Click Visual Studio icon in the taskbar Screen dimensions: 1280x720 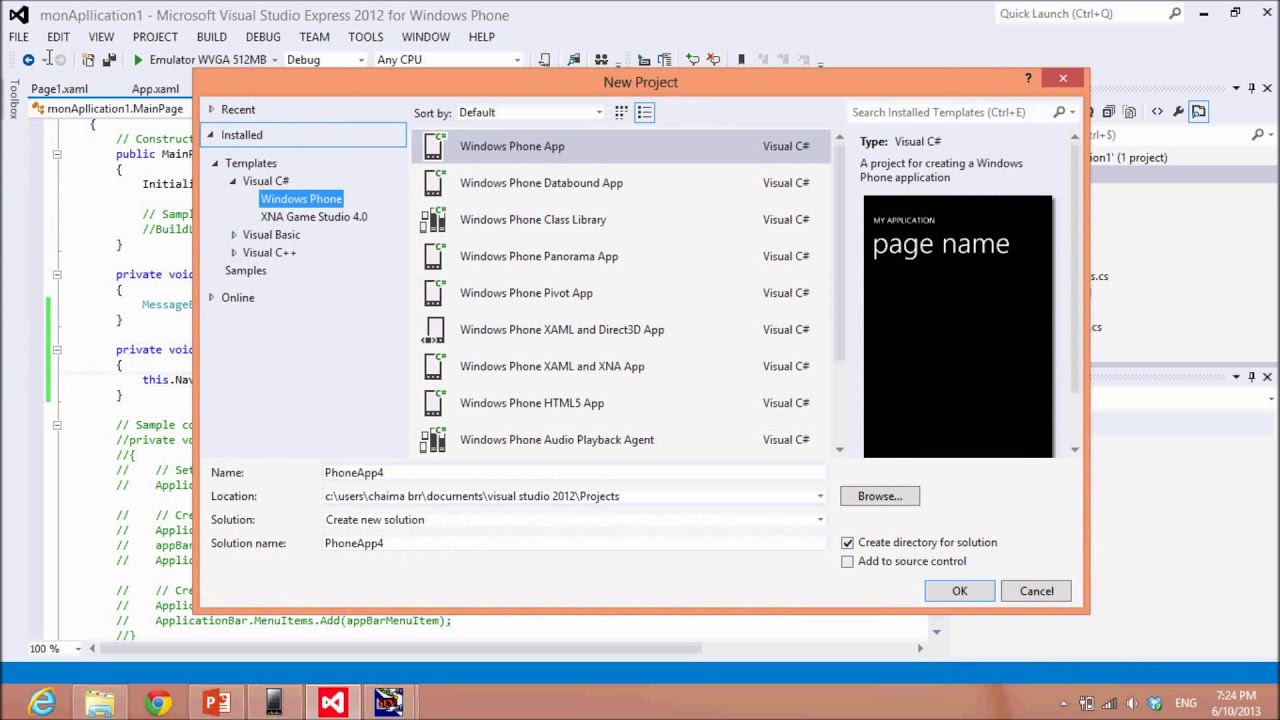tap(332, 703)
